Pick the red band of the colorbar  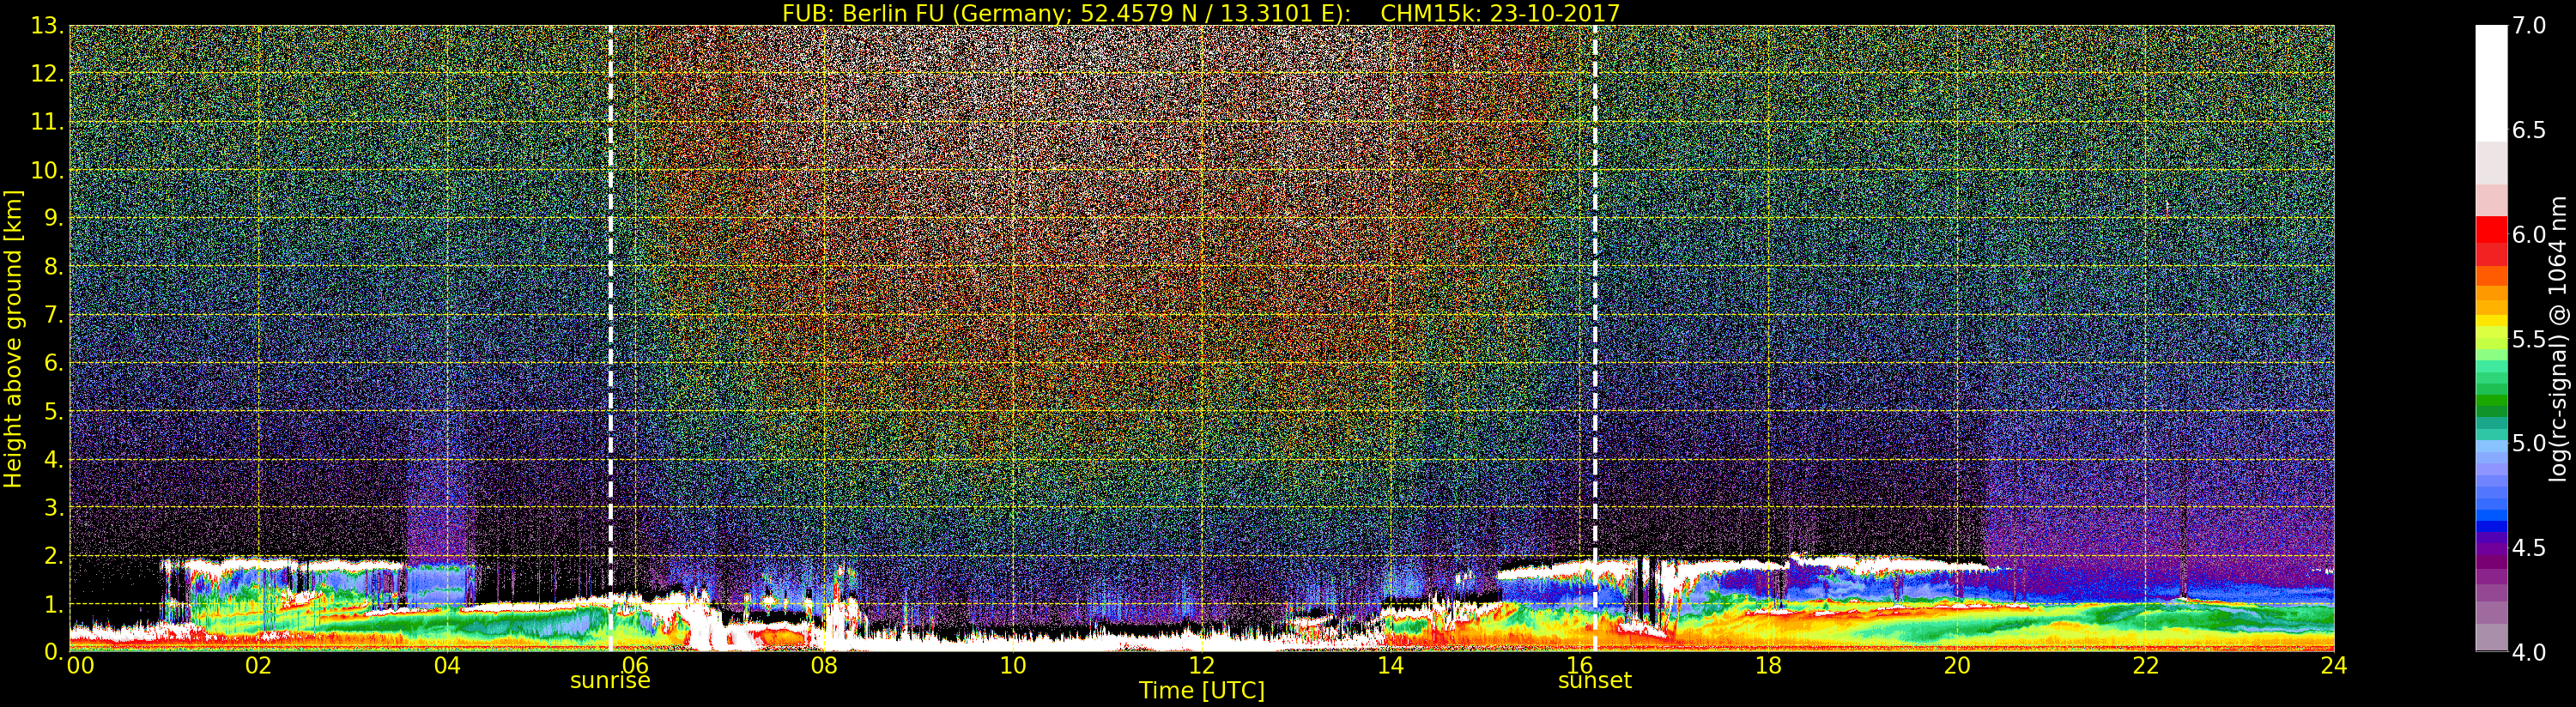click(x=2491, y=241)
